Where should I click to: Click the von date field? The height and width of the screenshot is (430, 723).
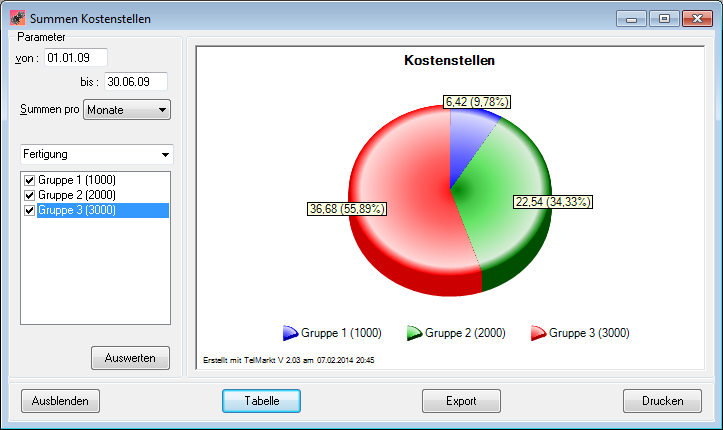pos(75,57)
